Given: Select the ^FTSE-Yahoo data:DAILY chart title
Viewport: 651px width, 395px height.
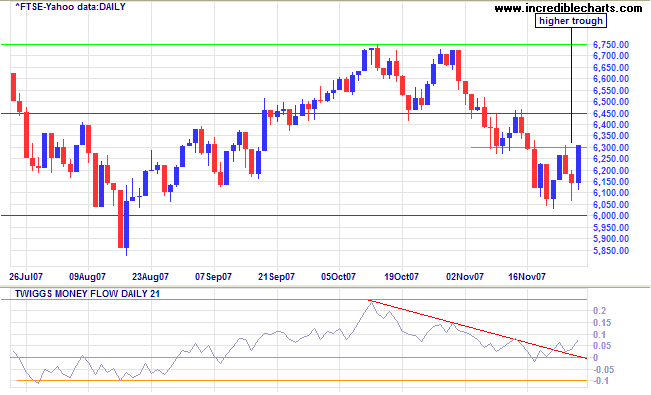Looking at the screenshot, I should click(x=70, y=7).
